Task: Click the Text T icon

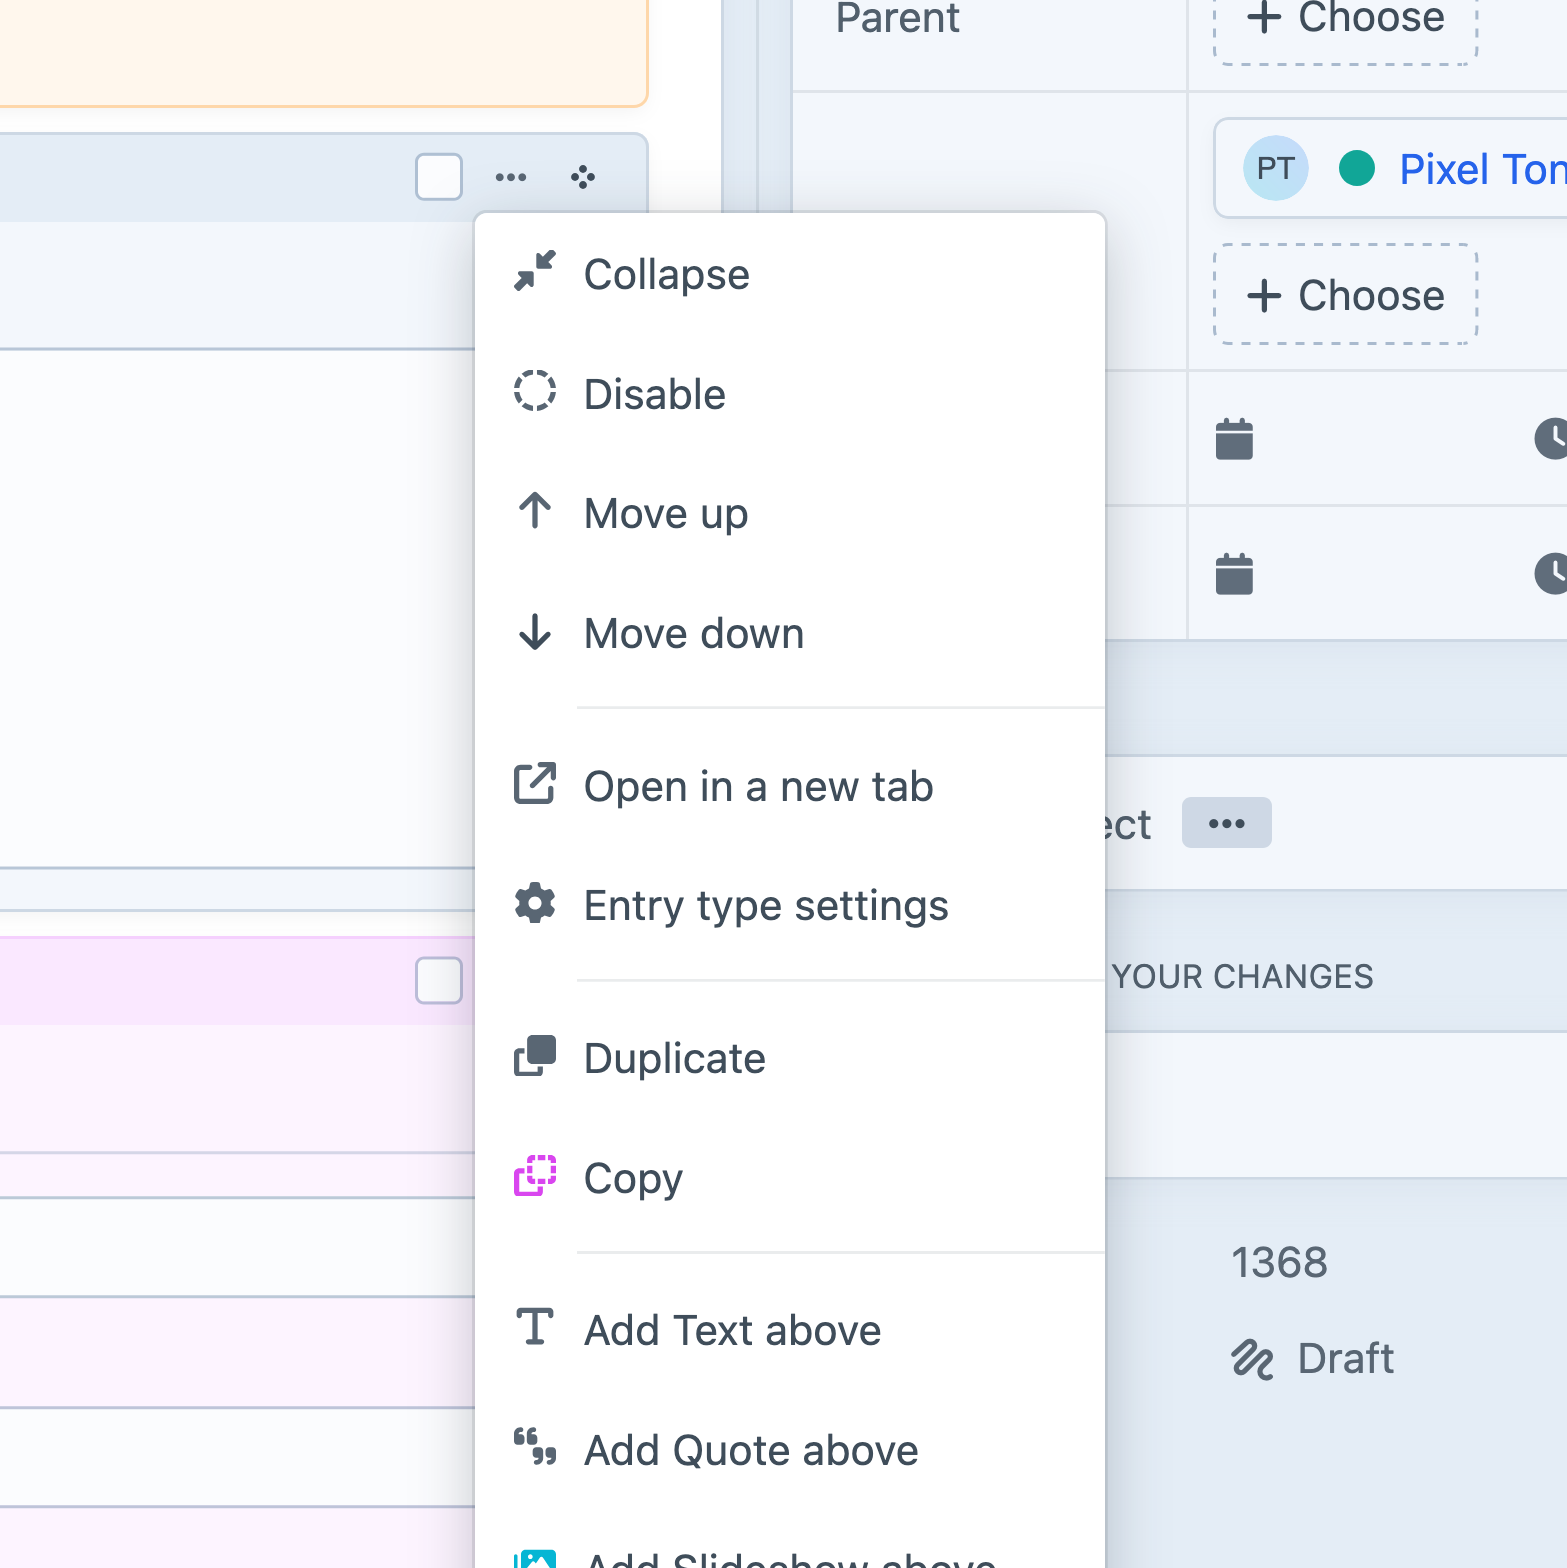Action: 535,1327
